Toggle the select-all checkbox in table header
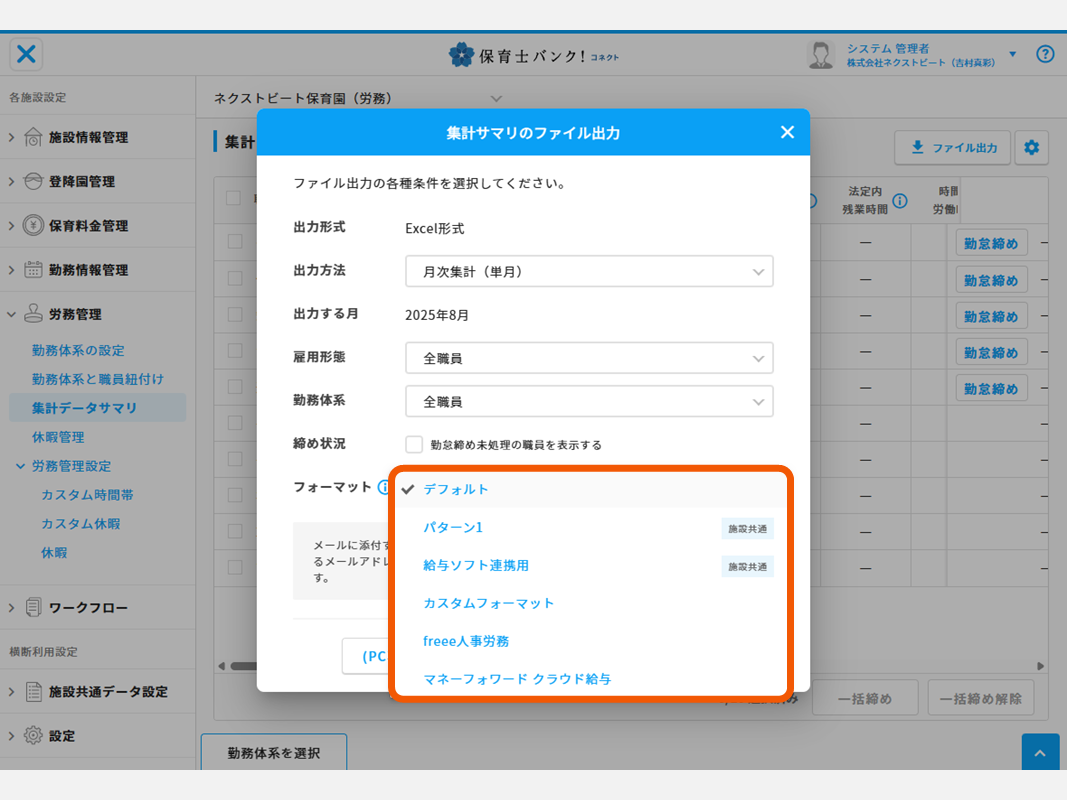 (x=234, y=198)
